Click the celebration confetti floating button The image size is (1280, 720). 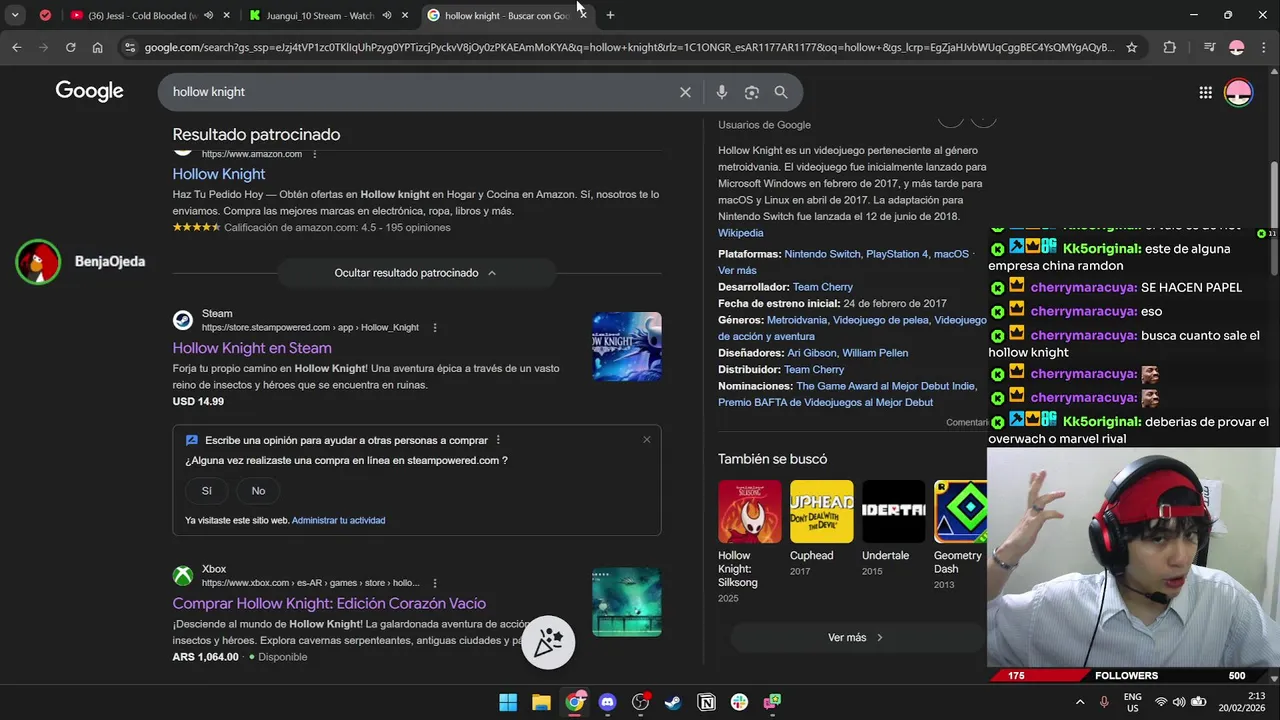click(548, 642)
